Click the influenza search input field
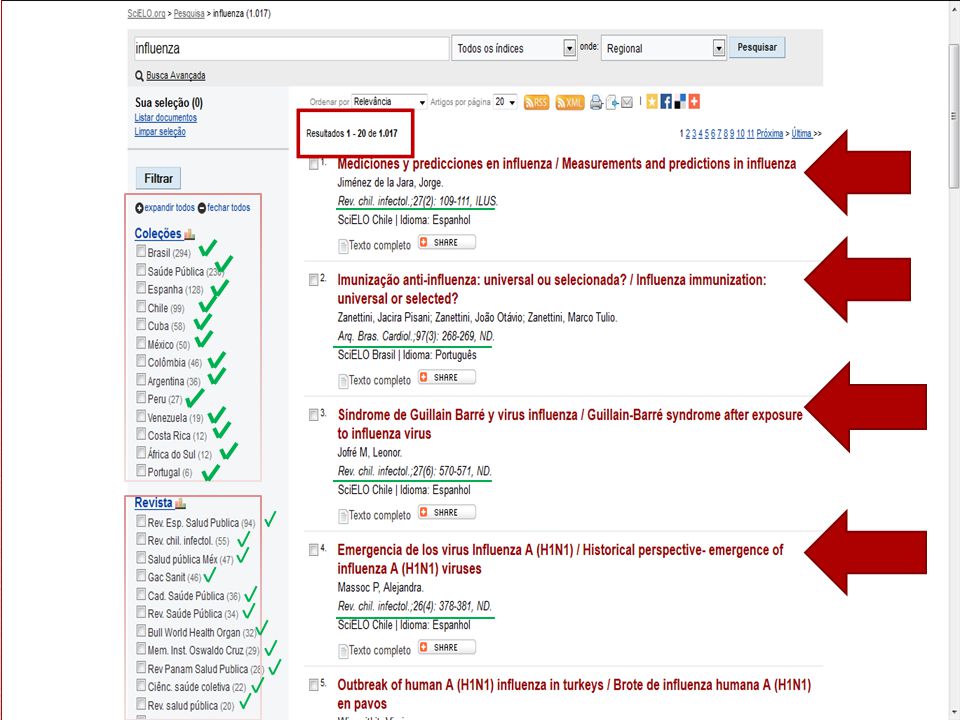The image size is (960, 720). [291, 48]
